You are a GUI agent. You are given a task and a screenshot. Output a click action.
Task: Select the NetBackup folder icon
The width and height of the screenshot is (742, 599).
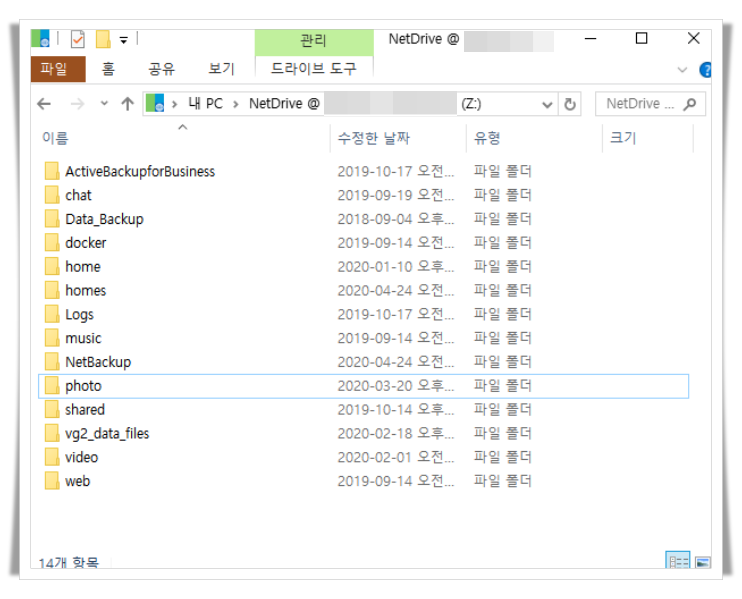(x=52, y=362)
